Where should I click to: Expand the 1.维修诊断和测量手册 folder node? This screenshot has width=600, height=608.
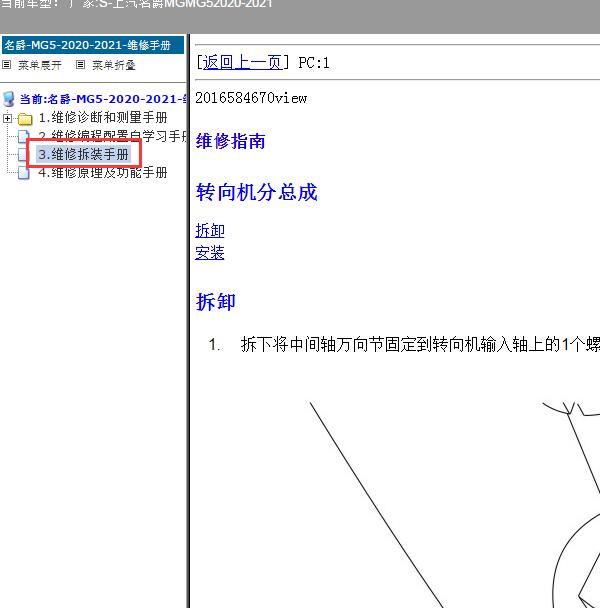pyautogui.click(x=7, y=118)
